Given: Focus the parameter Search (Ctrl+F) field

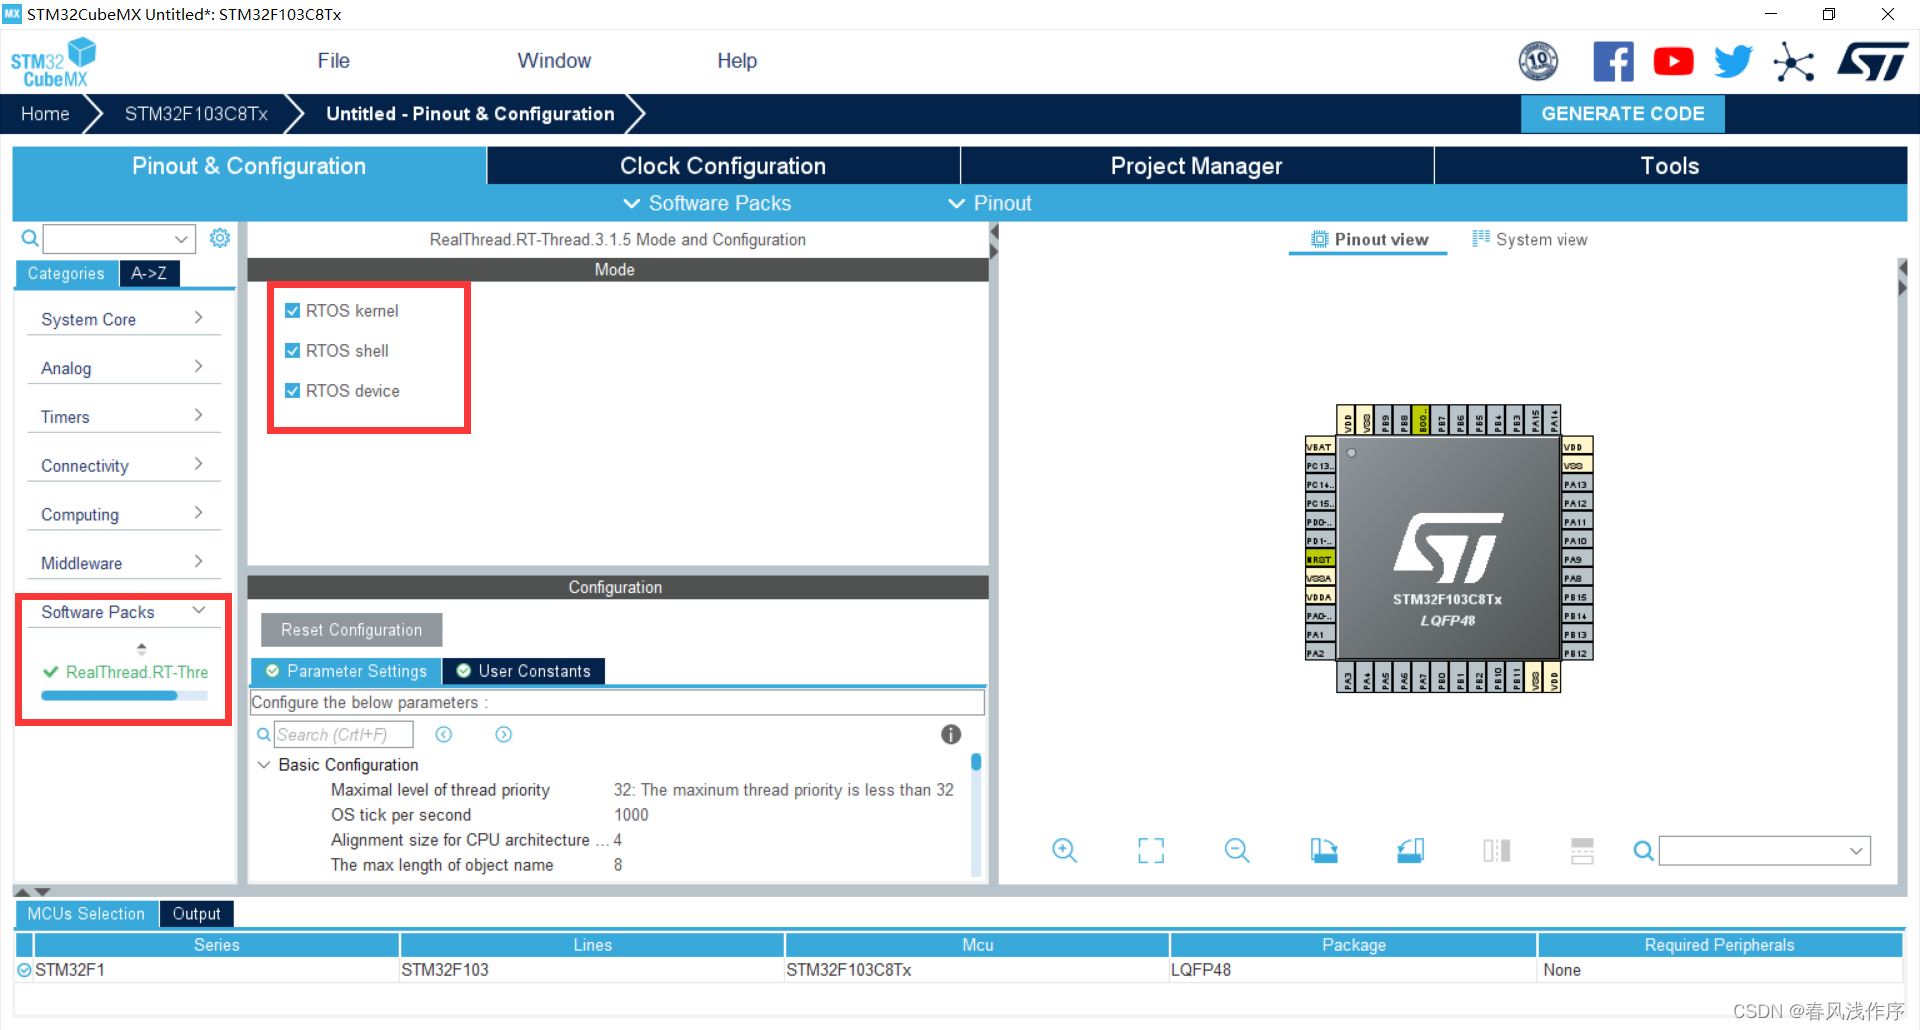Looking at the screenshot, I should coord(343,735).
